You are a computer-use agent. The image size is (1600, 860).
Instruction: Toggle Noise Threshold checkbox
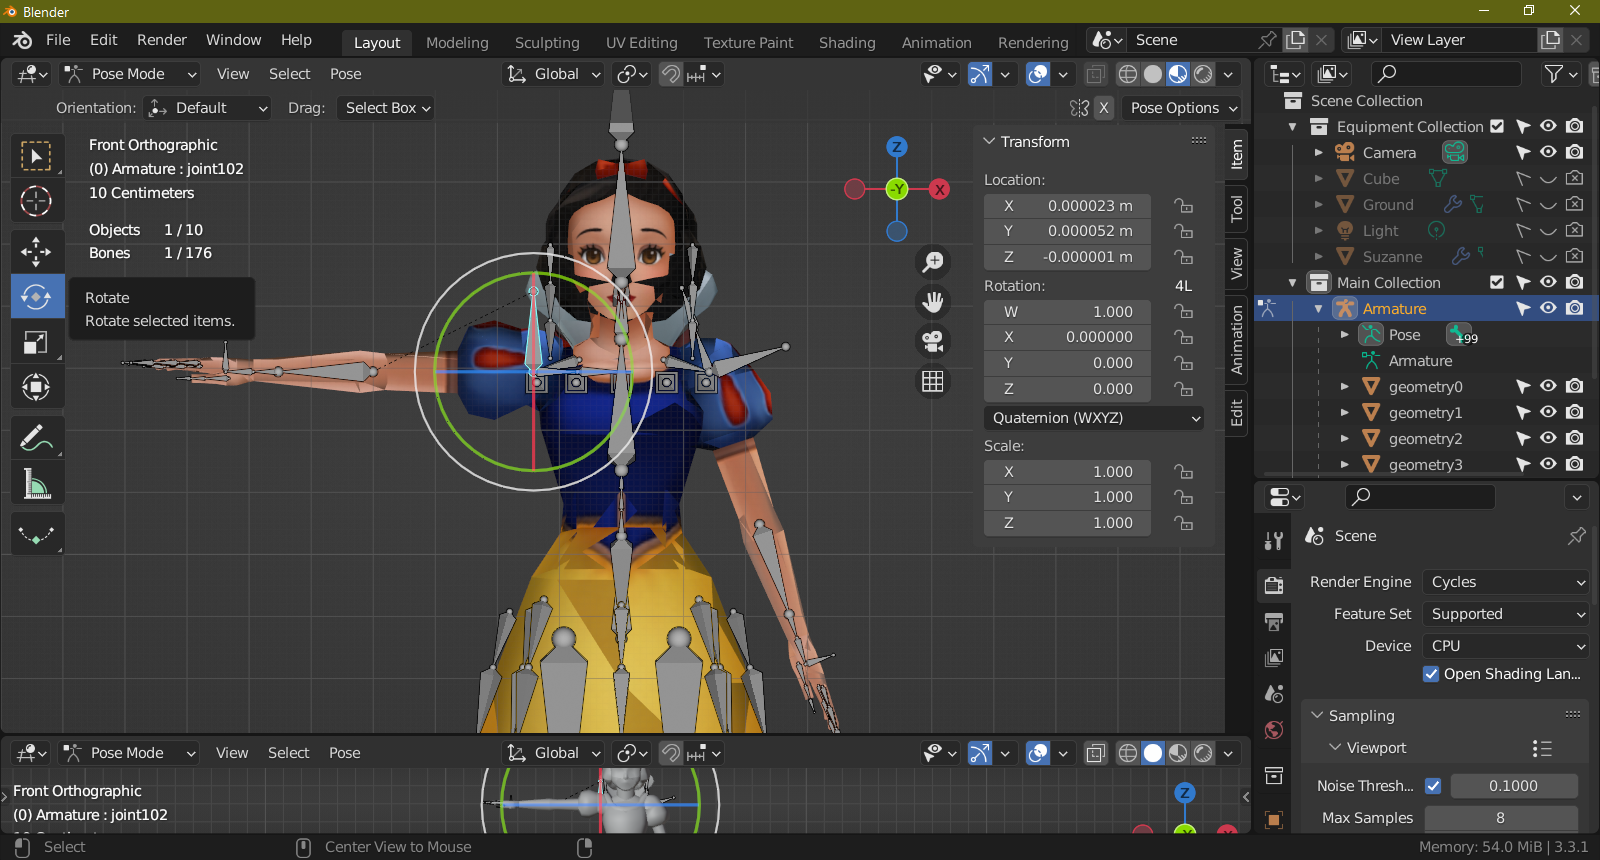[x=1433, y=786]
